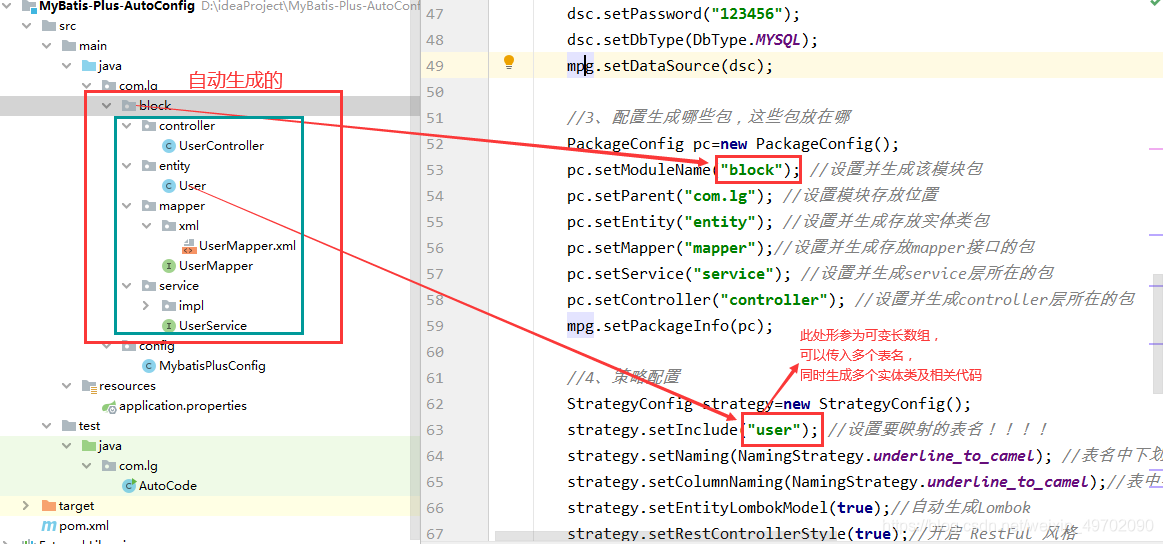Expand the target folder arrow
1163x544 pixels.
[26, 505]
